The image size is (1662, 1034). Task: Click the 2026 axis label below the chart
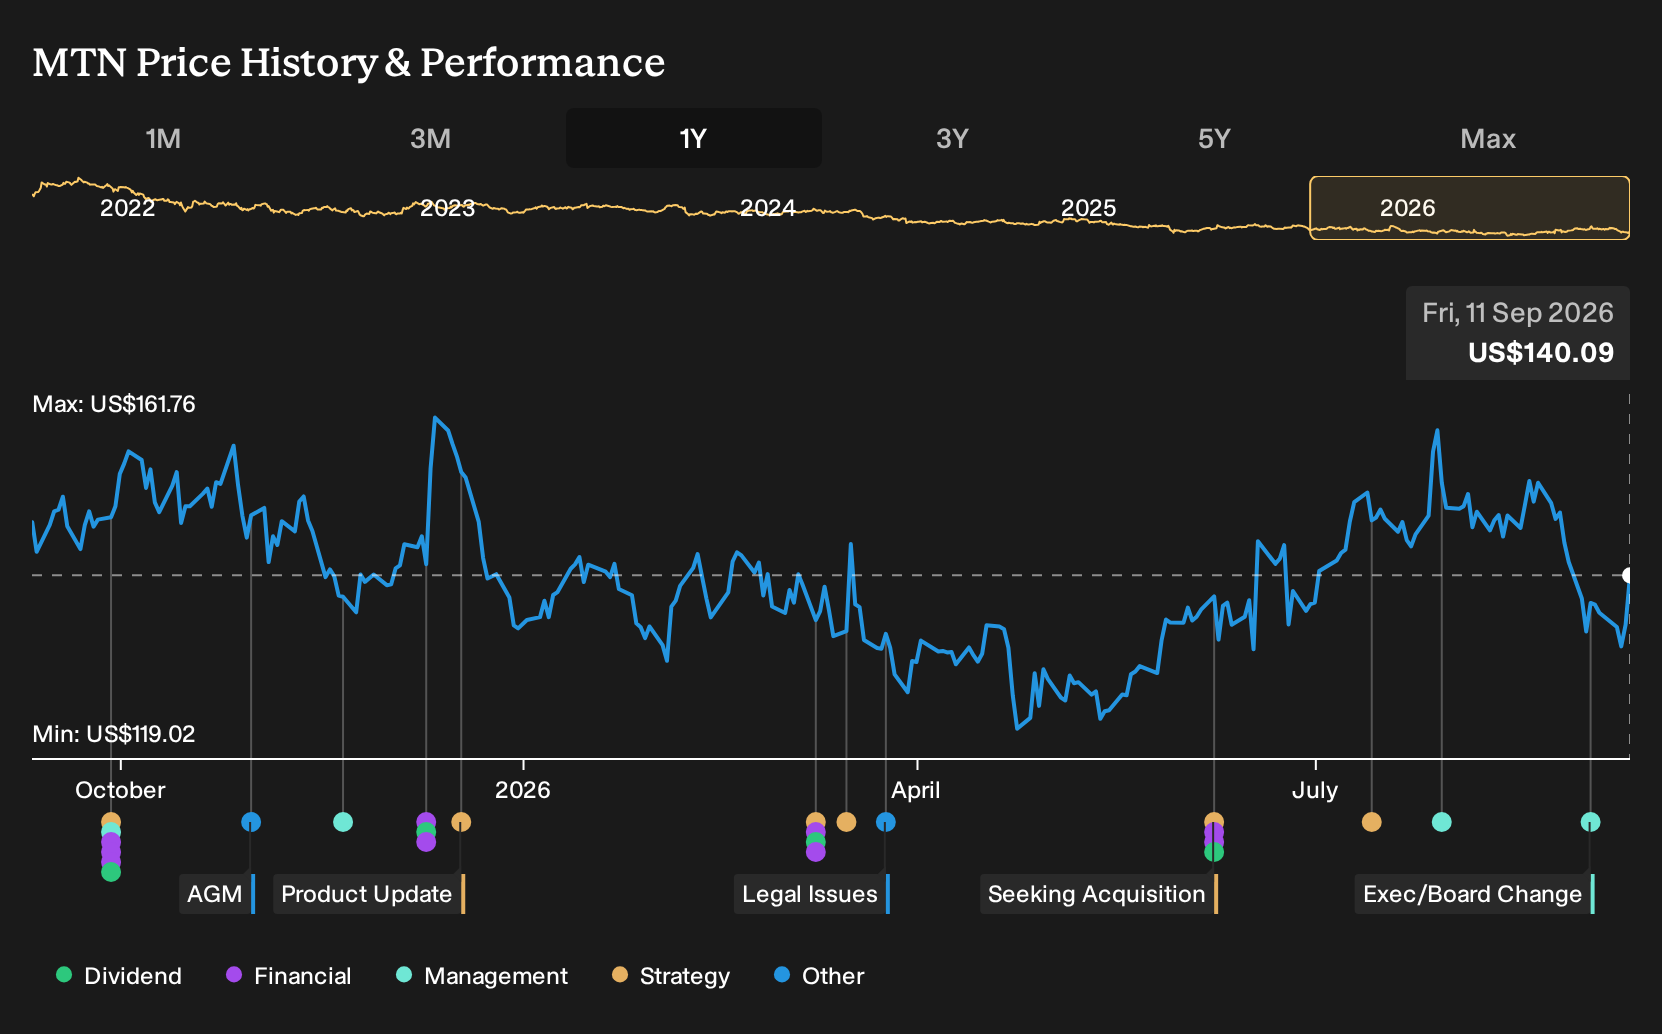(523, 790)
